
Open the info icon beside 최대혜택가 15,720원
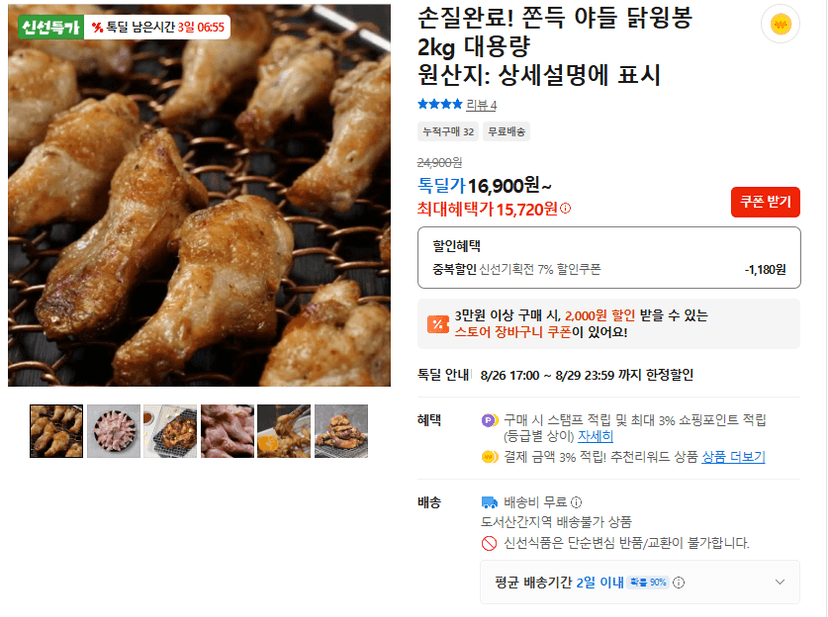point(566,209)
